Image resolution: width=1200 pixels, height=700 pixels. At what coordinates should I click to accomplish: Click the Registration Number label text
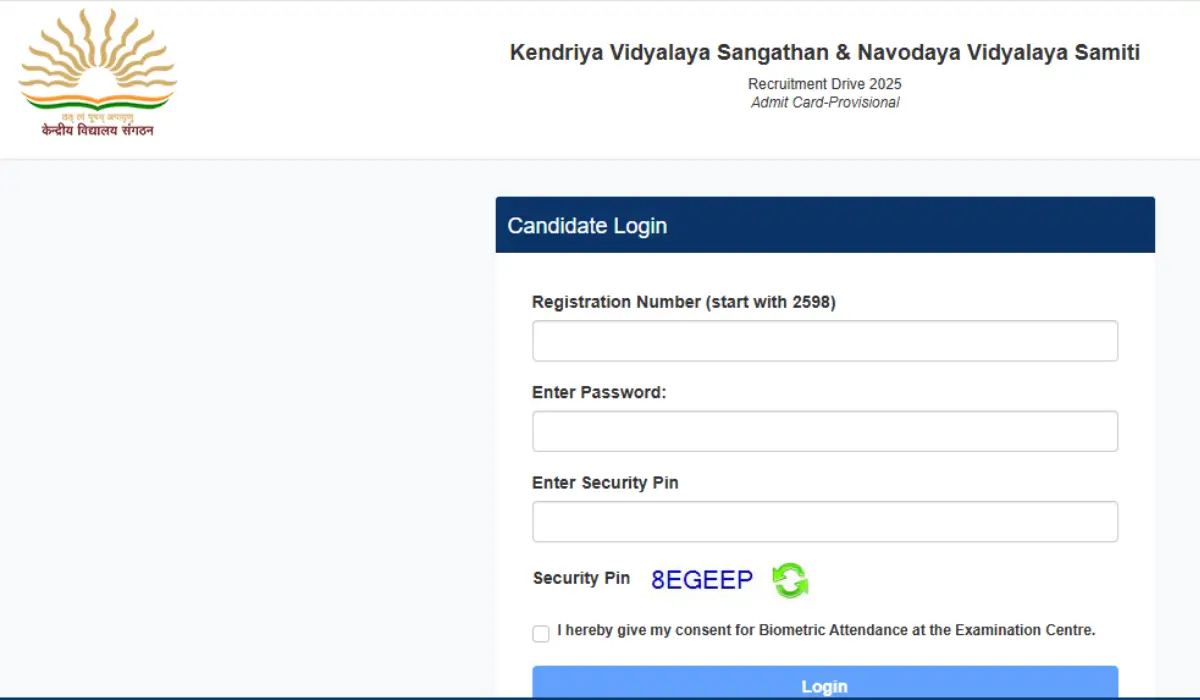[684, 301]
